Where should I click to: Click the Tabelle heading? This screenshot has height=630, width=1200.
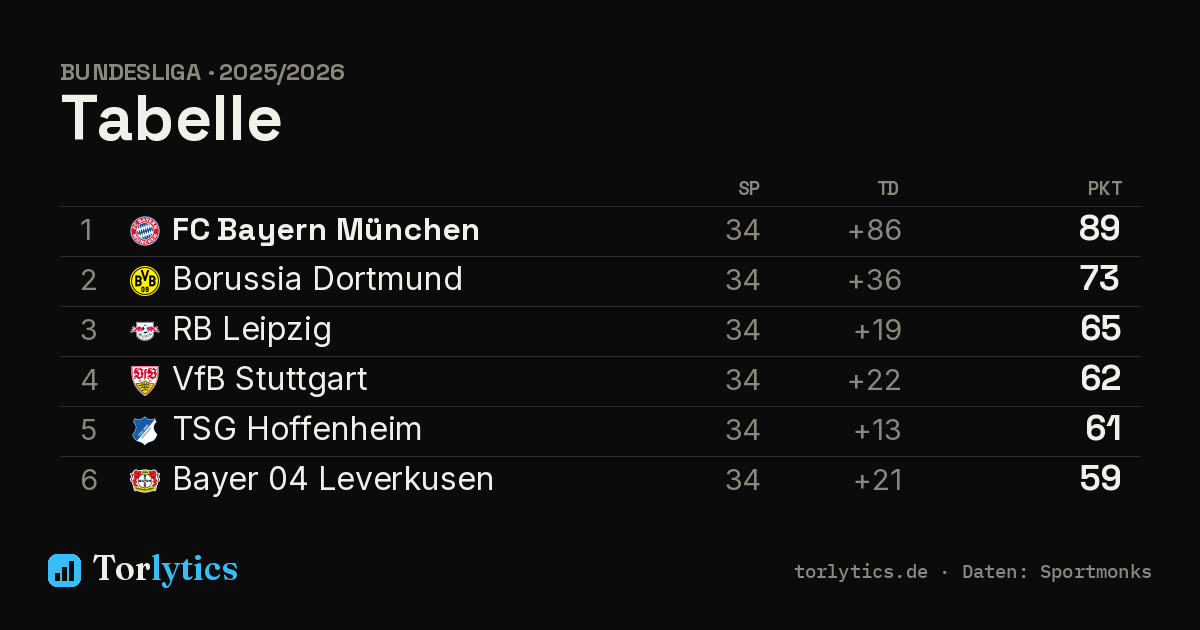pos(172,119)
